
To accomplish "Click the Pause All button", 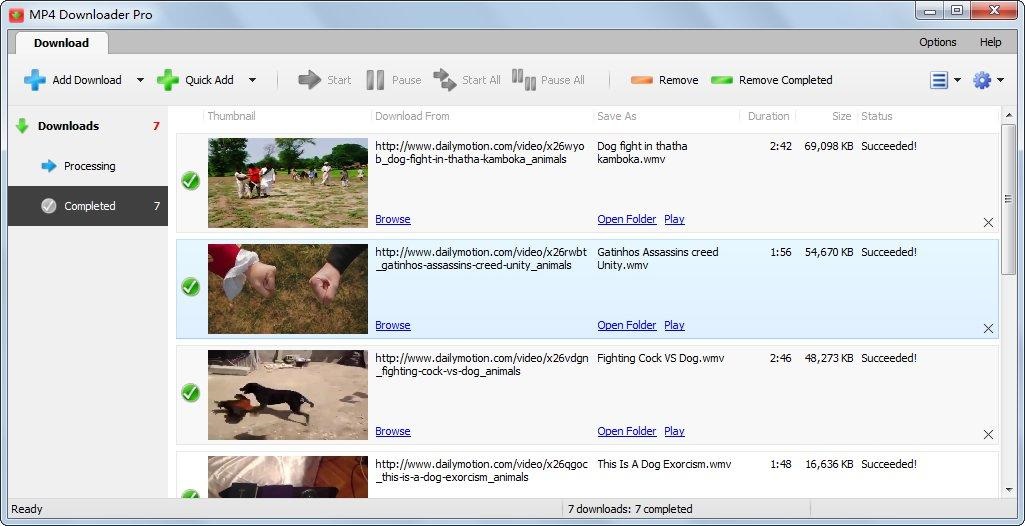I will click(548, 80).
